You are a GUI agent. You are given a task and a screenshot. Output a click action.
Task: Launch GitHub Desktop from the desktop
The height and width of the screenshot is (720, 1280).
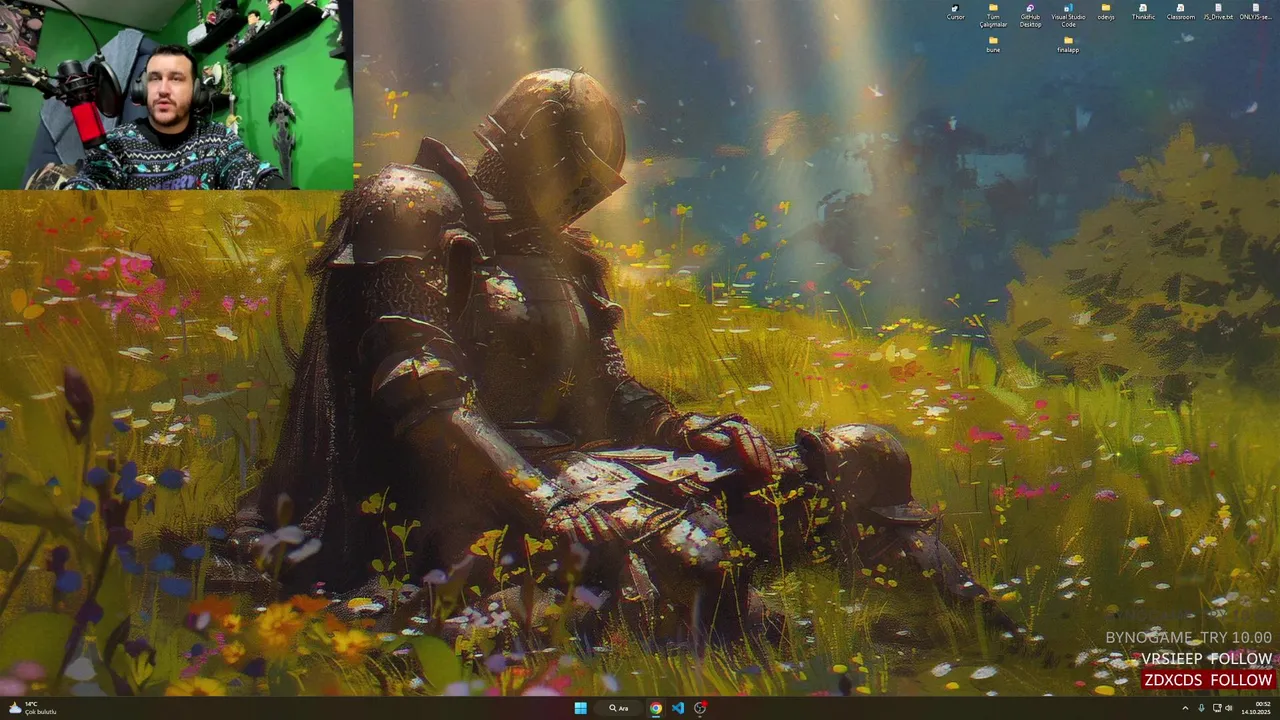pyautogui.click(x=1030, y=14)
